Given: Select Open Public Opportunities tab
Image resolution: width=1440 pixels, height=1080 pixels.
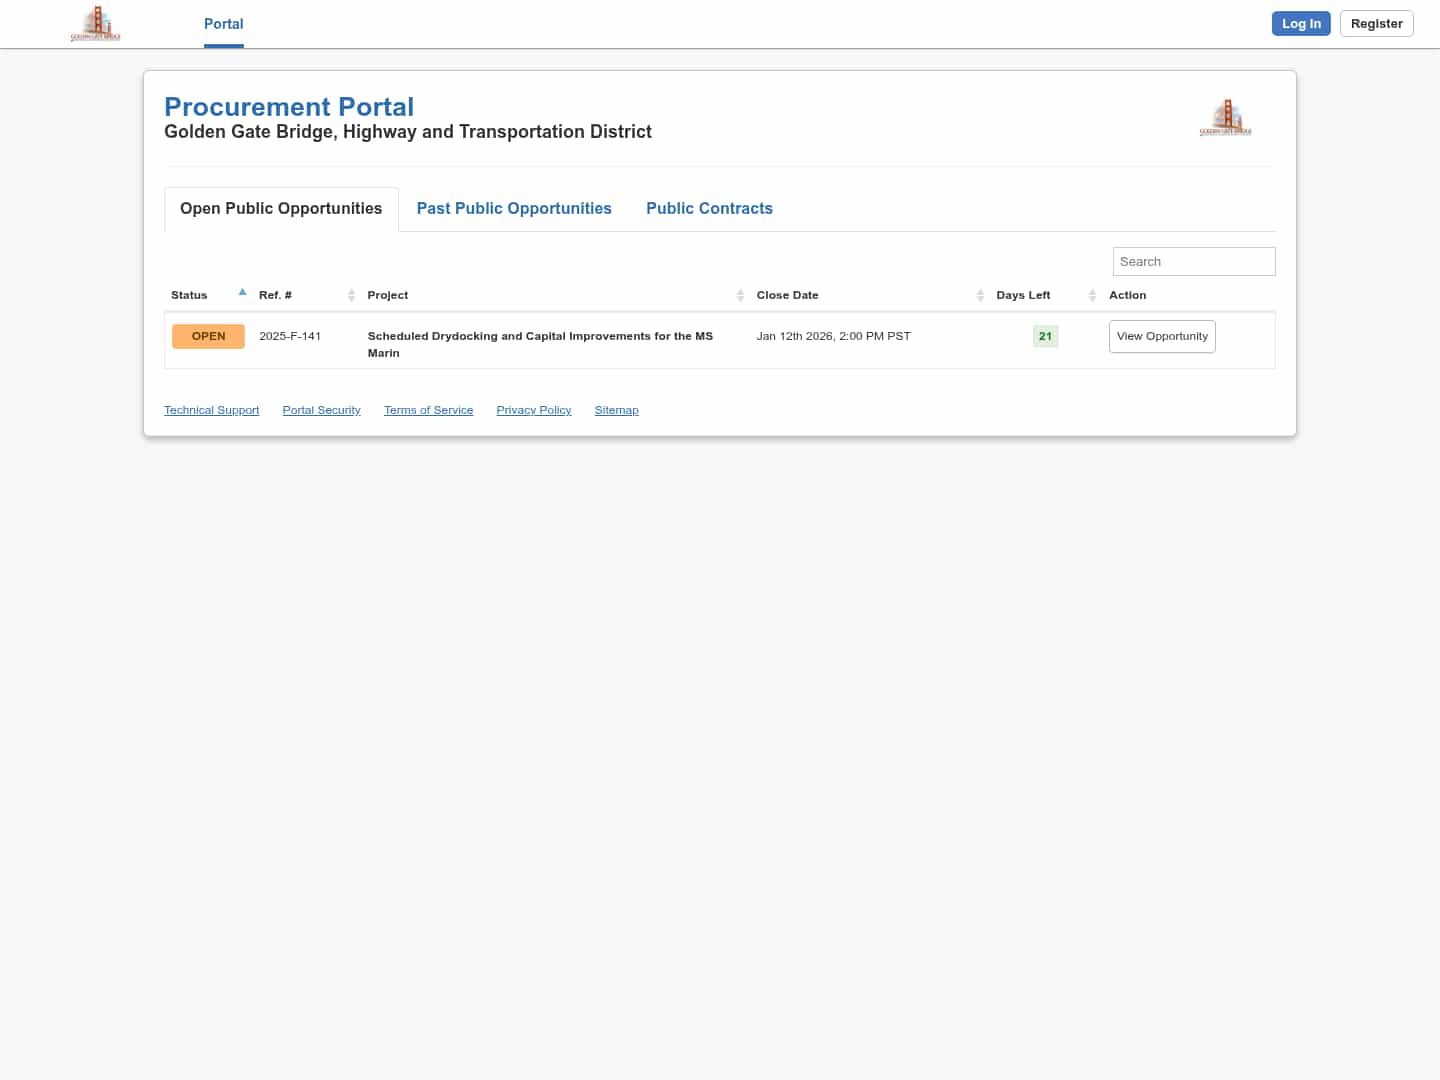Looking at the screenshot, I should (x=281, y=208).
